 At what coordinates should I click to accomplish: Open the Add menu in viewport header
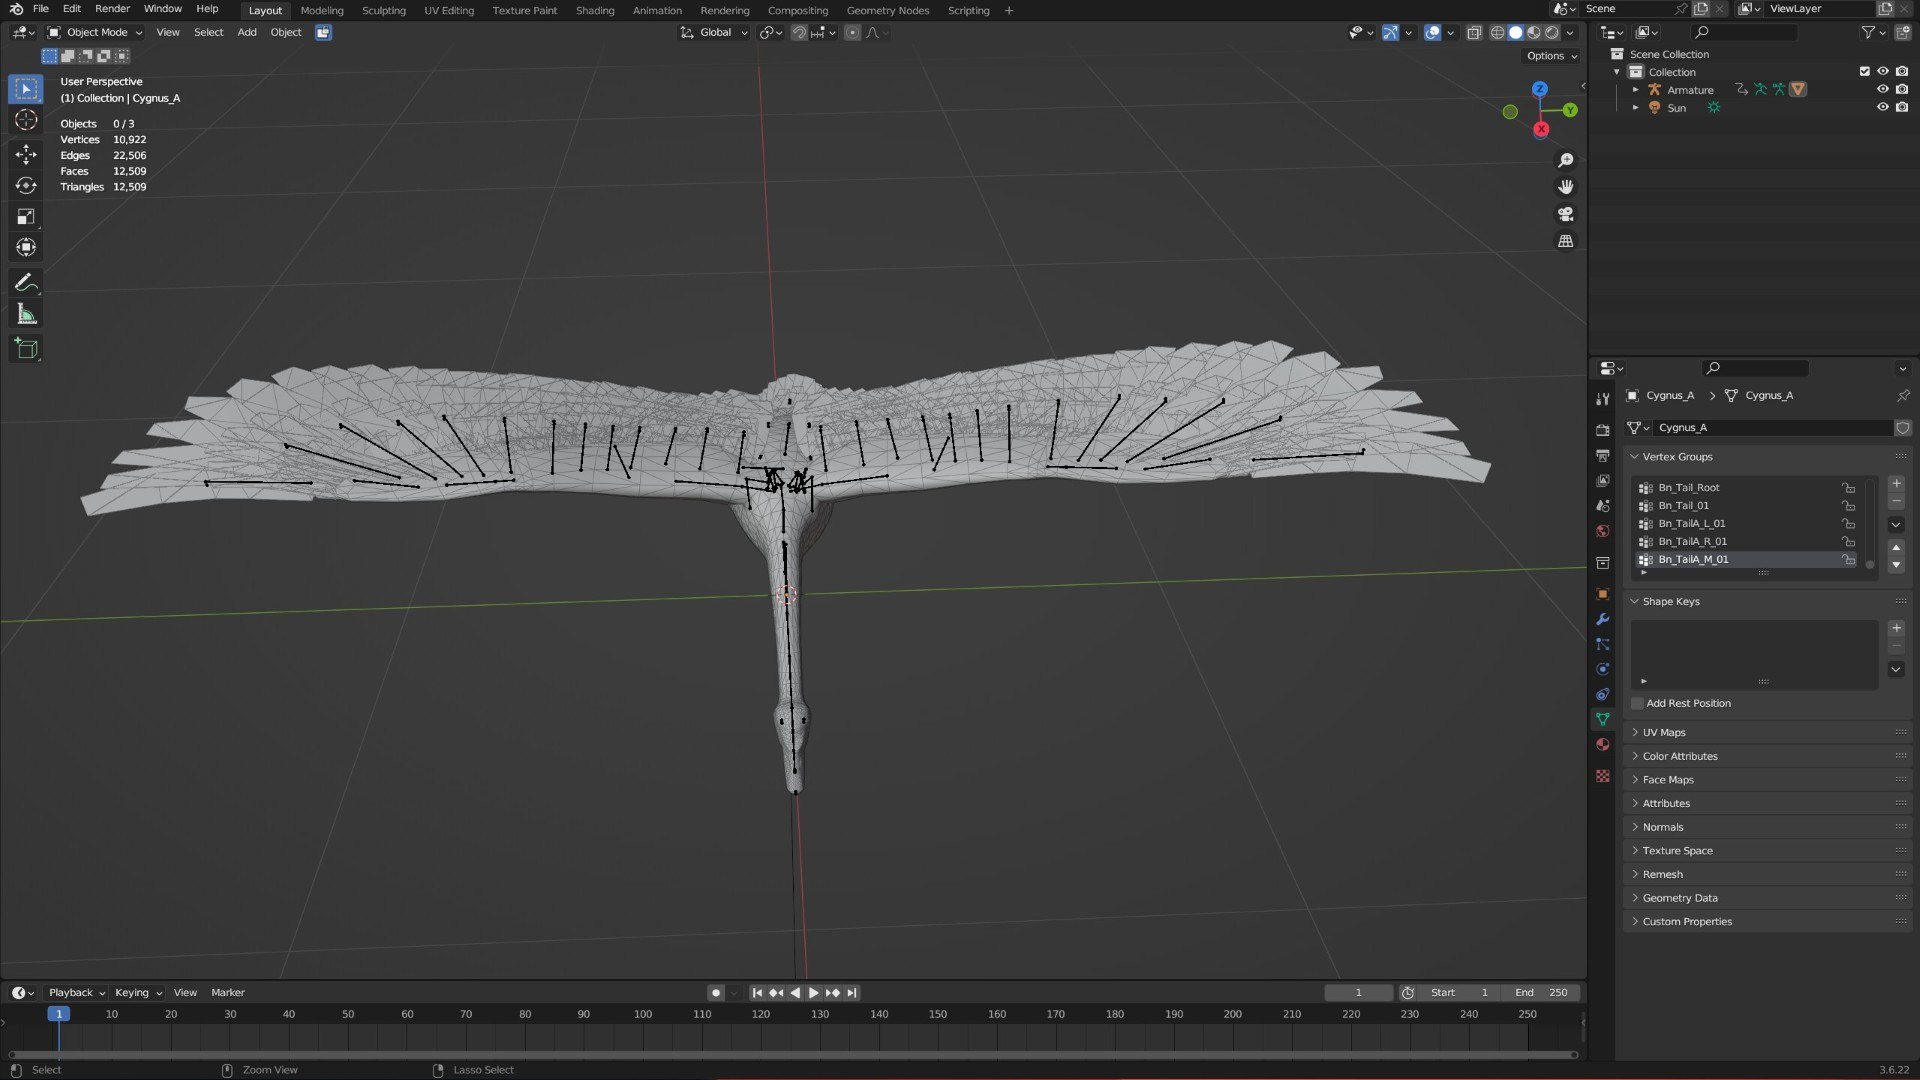tap(246, 32)
